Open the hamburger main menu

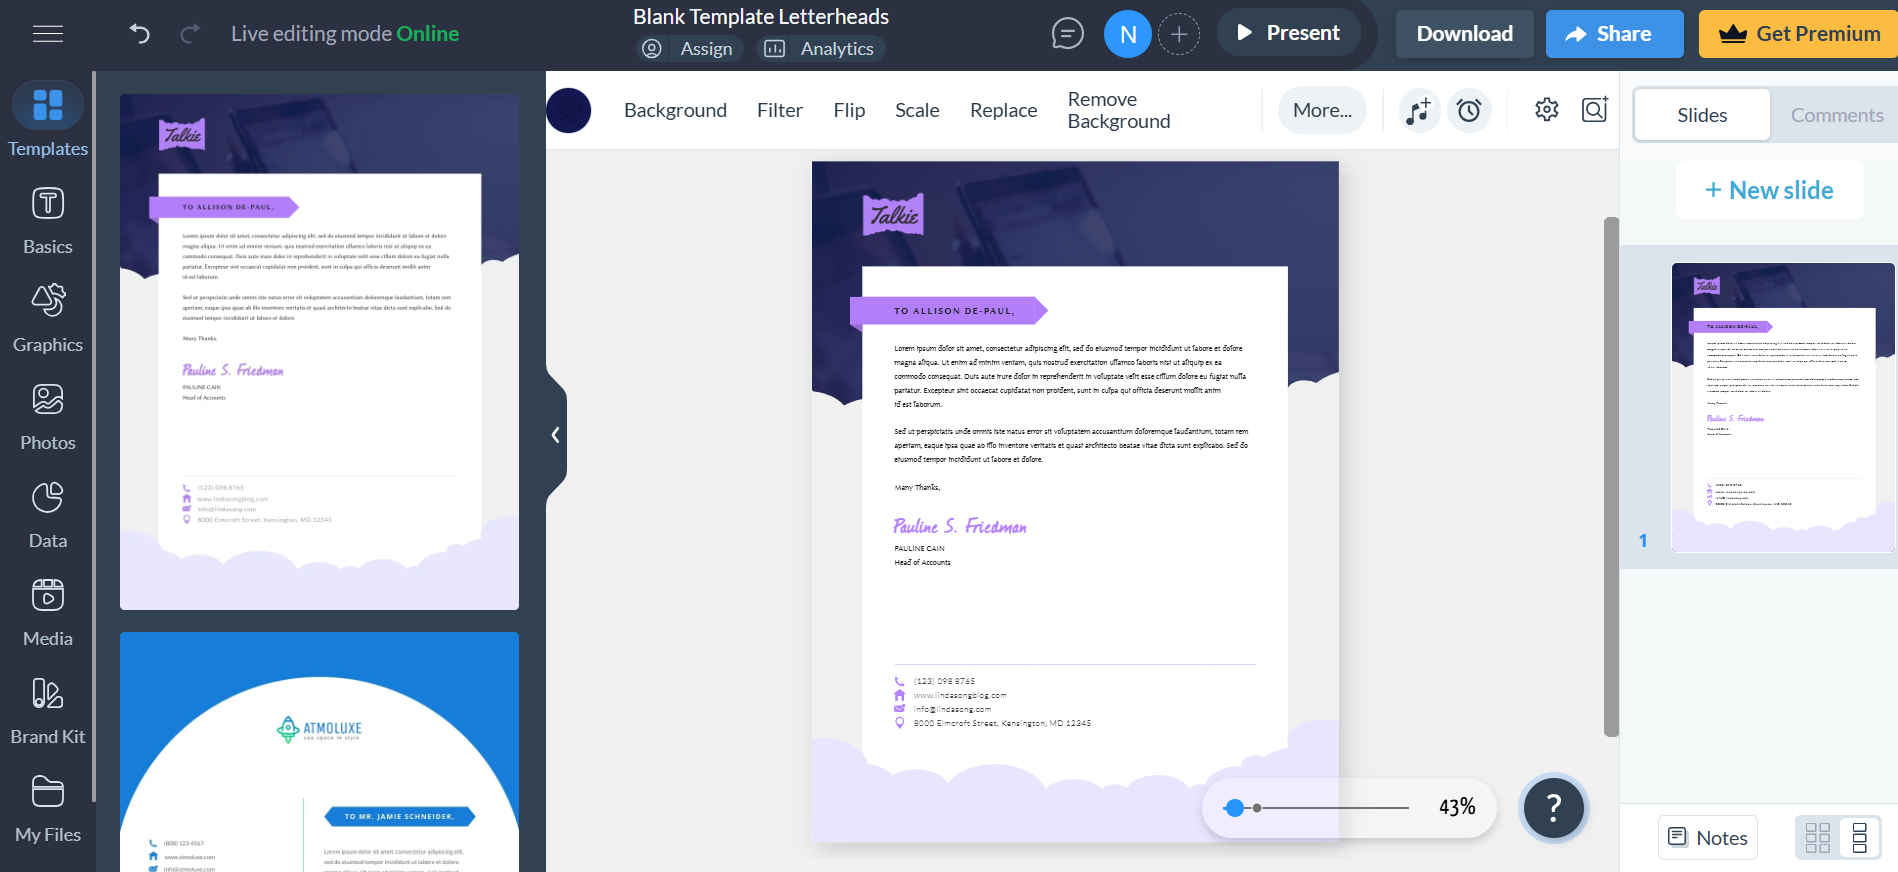coord(48,34)
